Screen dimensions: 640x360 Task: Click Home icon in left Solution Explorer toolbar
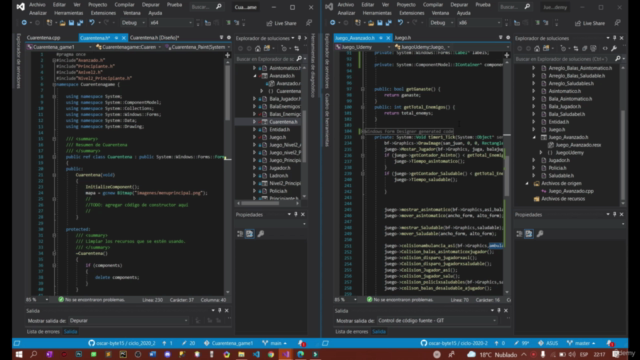[x=258, y=49]
